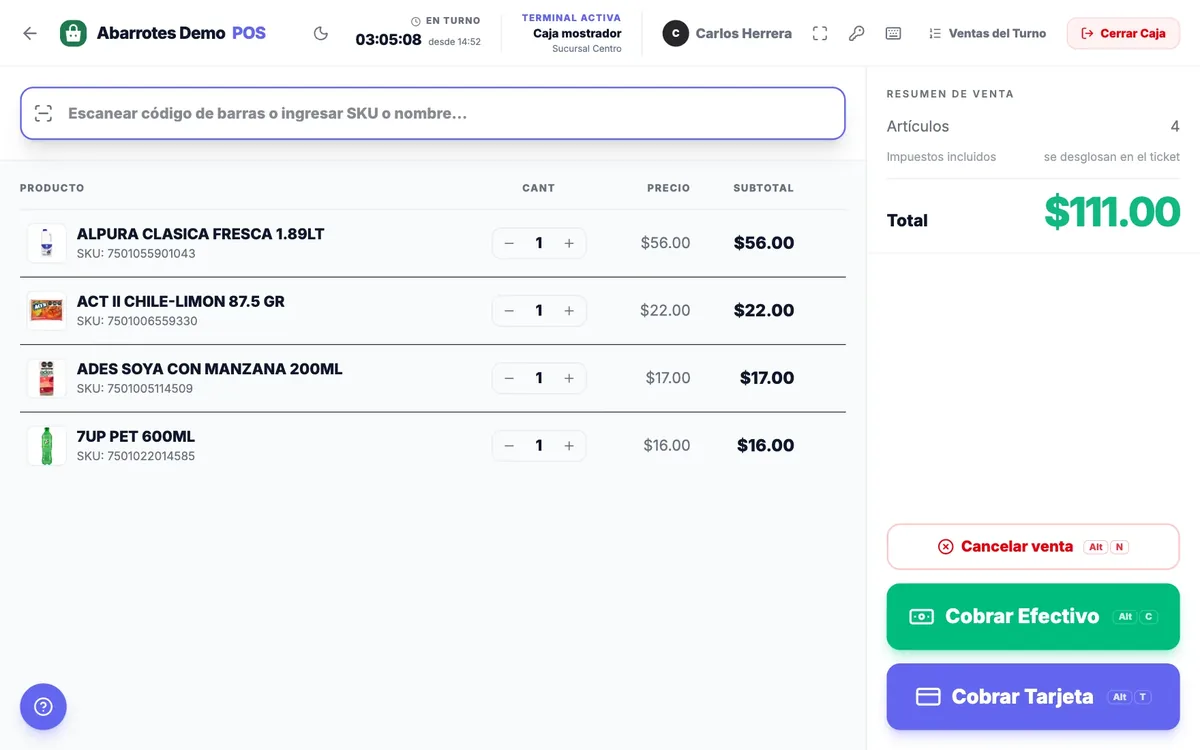Click the 7UP bottle thumbnail
The image size is (1200, 750).
pyautogui.click(x=46, y=446)
